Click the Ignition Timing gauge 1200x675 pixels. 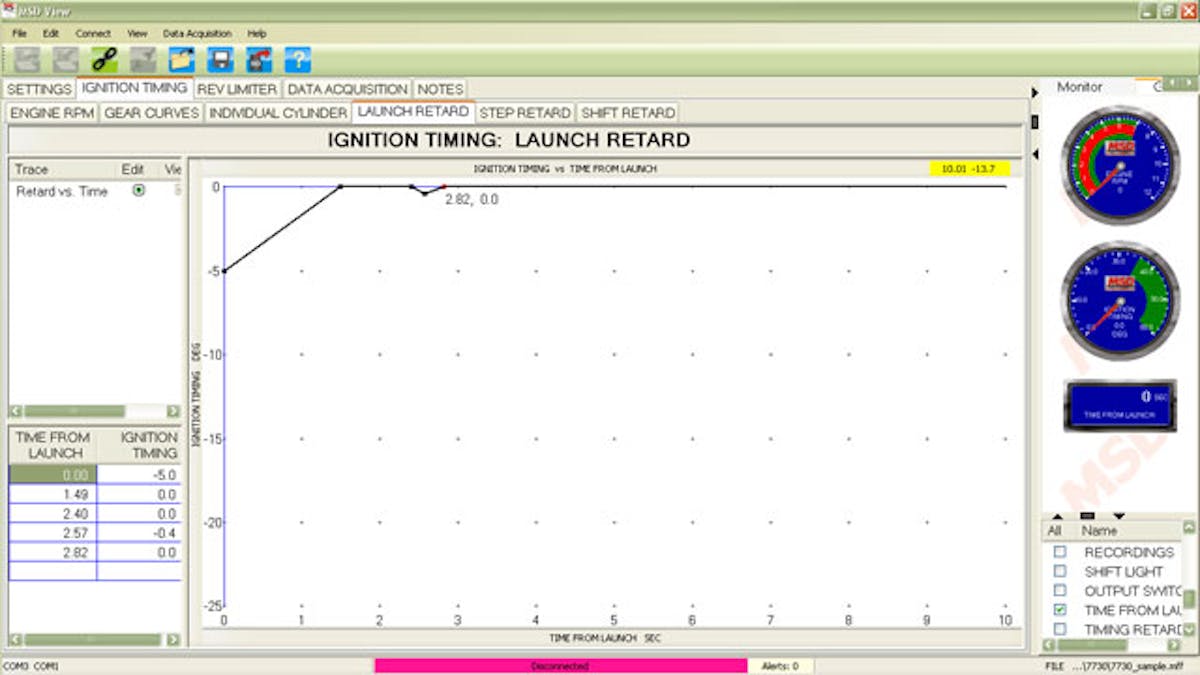[1120, 300]
